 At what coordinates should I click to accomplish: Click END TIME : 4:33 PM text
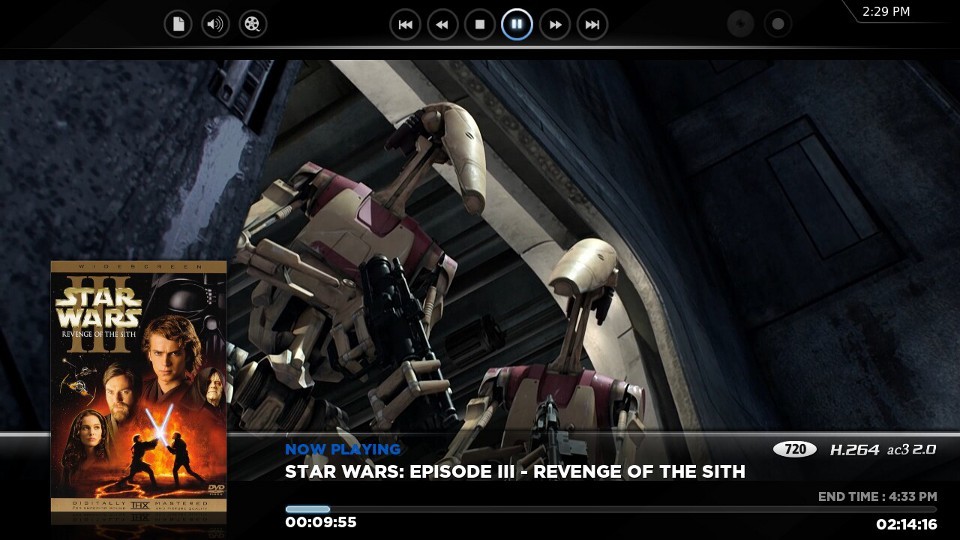click(x=877, y=497)
